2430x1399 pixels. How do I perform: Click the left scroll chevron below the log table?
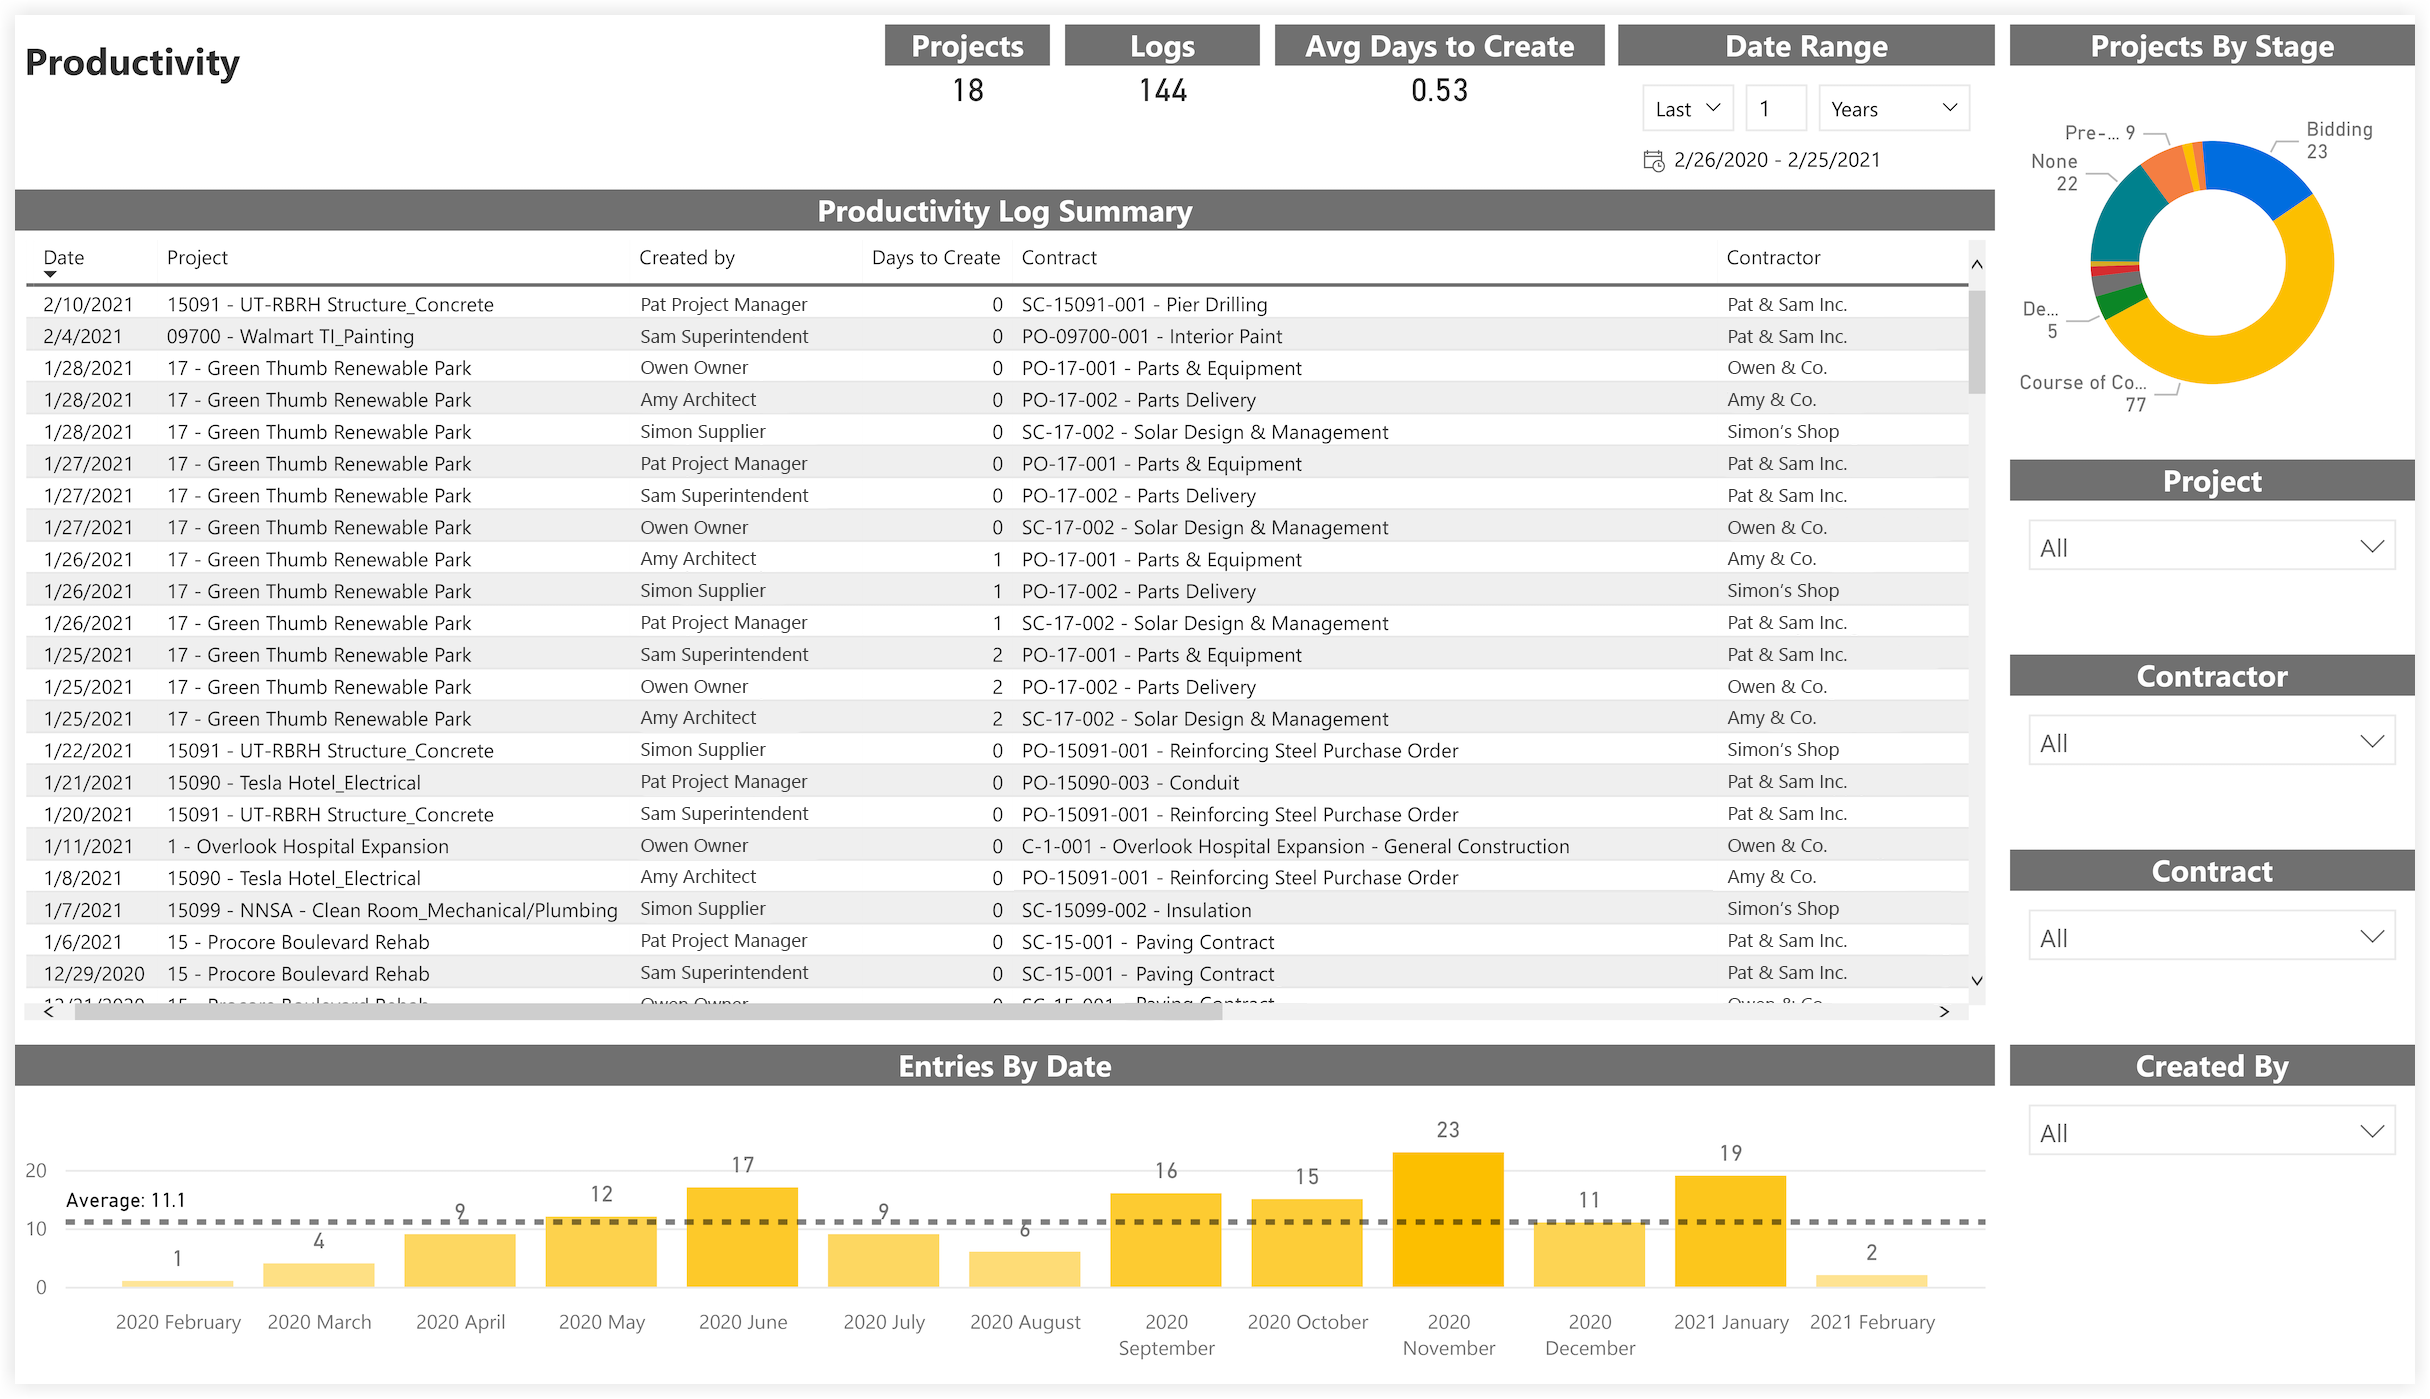tap(47, 1011)
